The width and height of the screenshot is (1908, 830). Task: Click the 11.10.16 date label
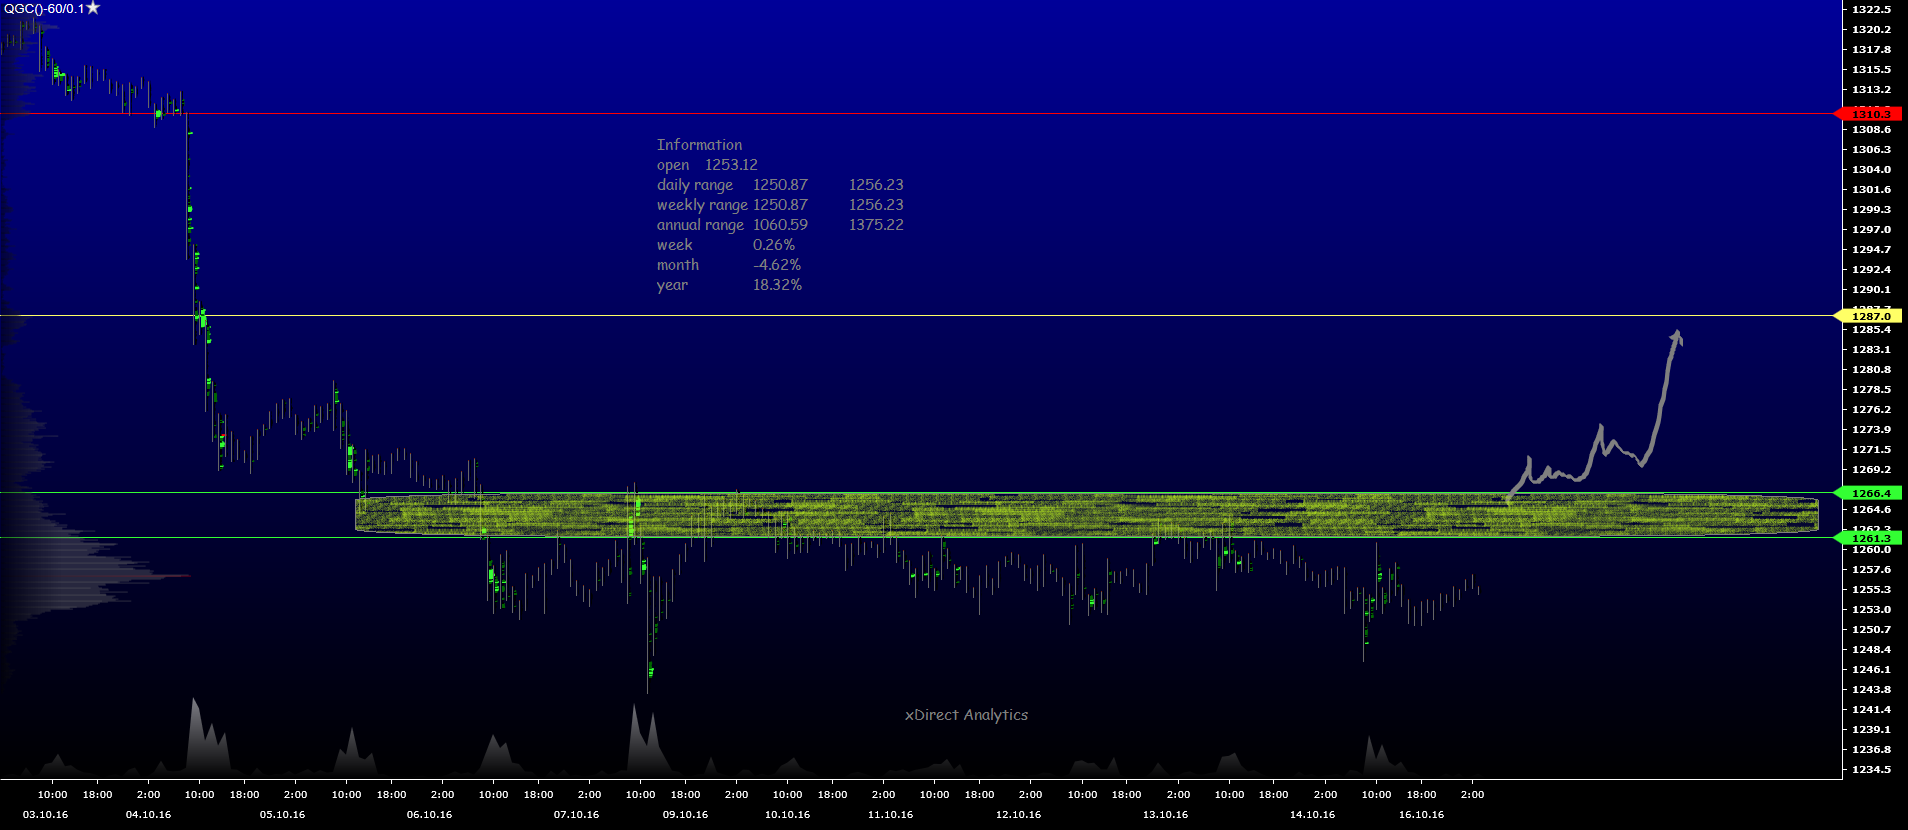point(890,815)
